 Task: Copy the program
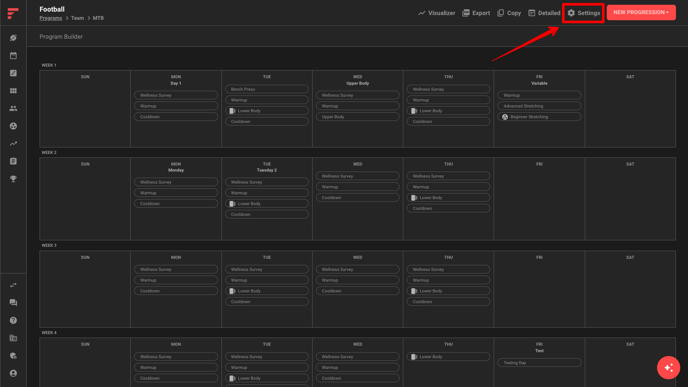(509, 13)
